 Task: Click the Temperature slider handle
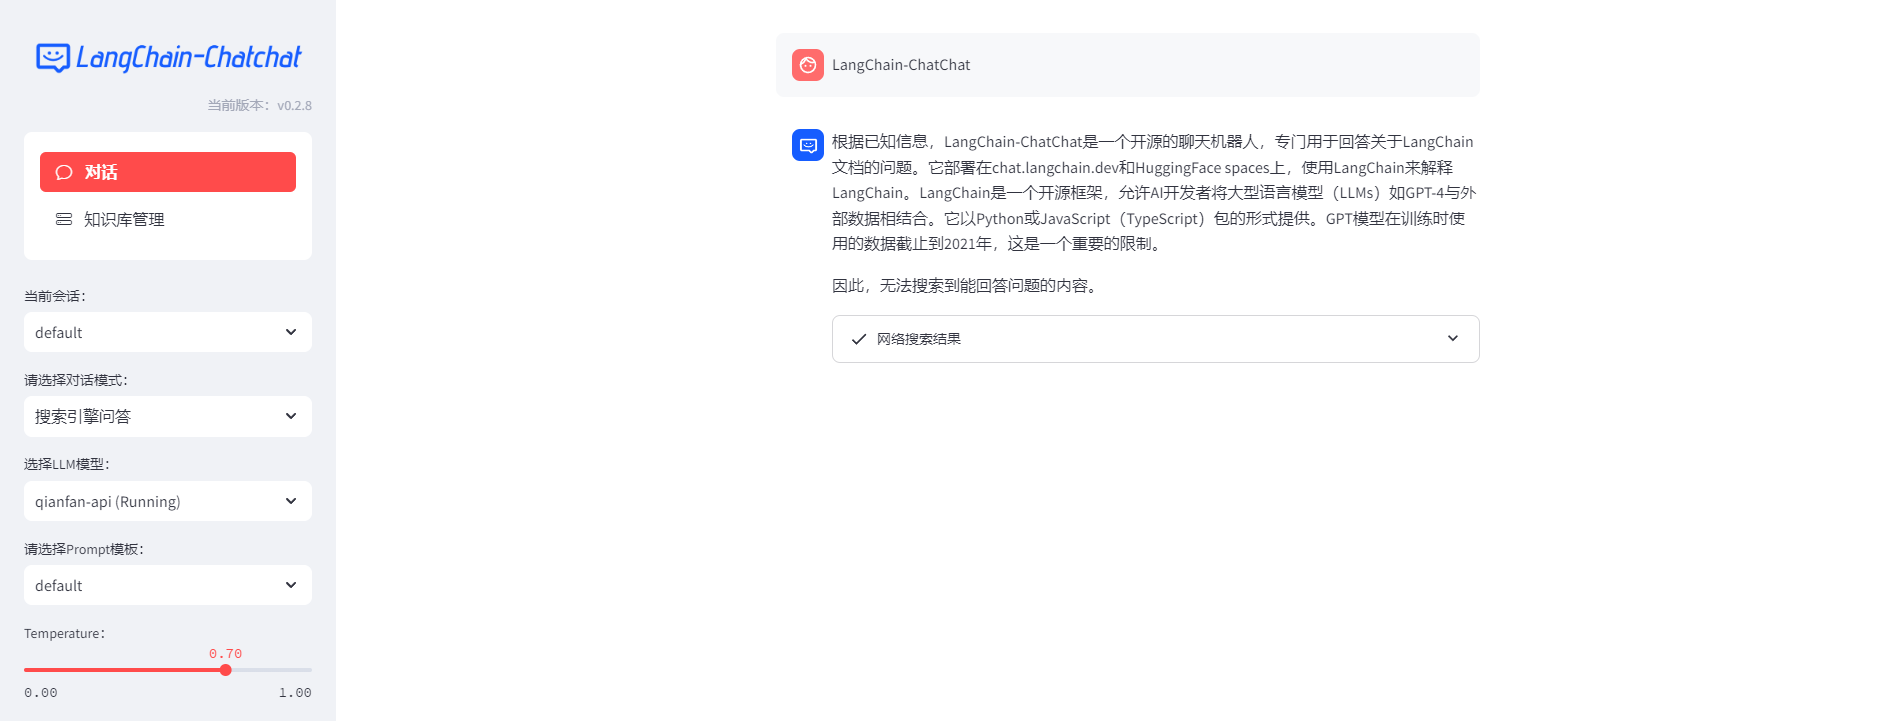click(x=225, y=670)
